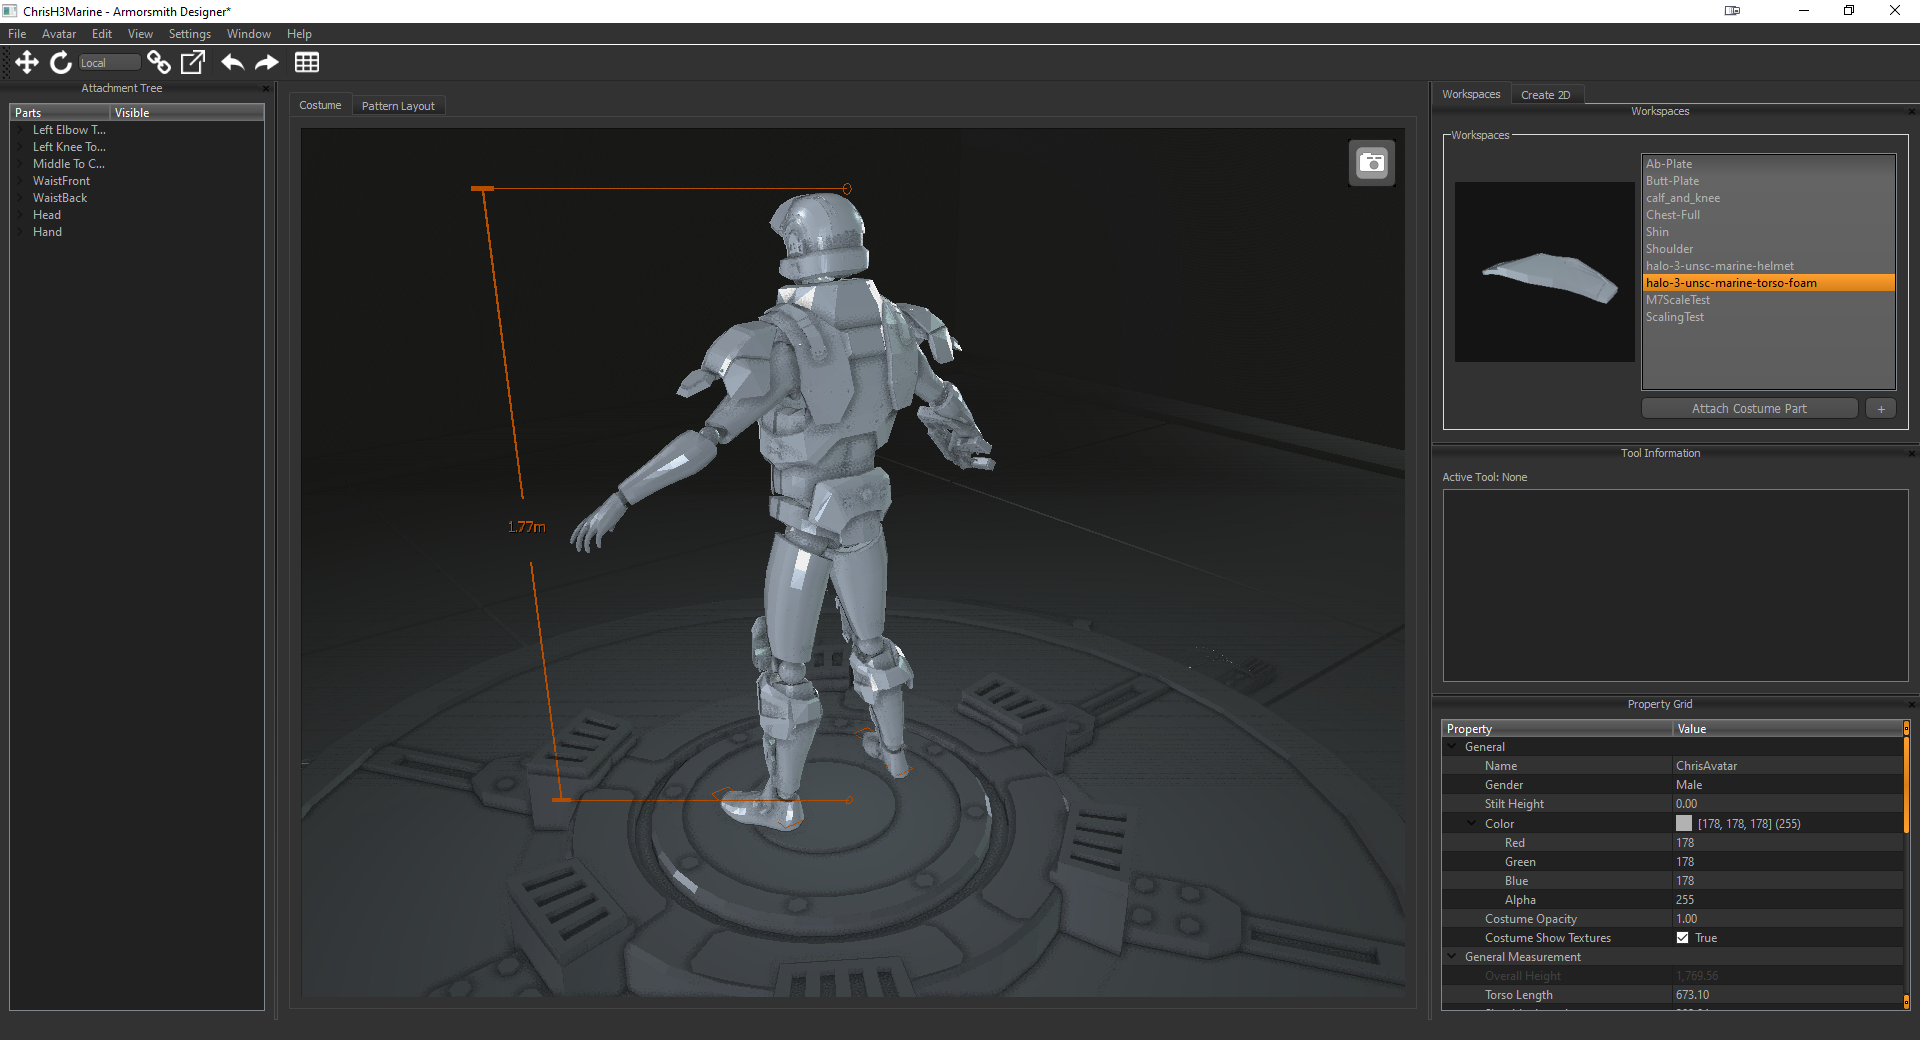Open the Avatar menu

59,34
